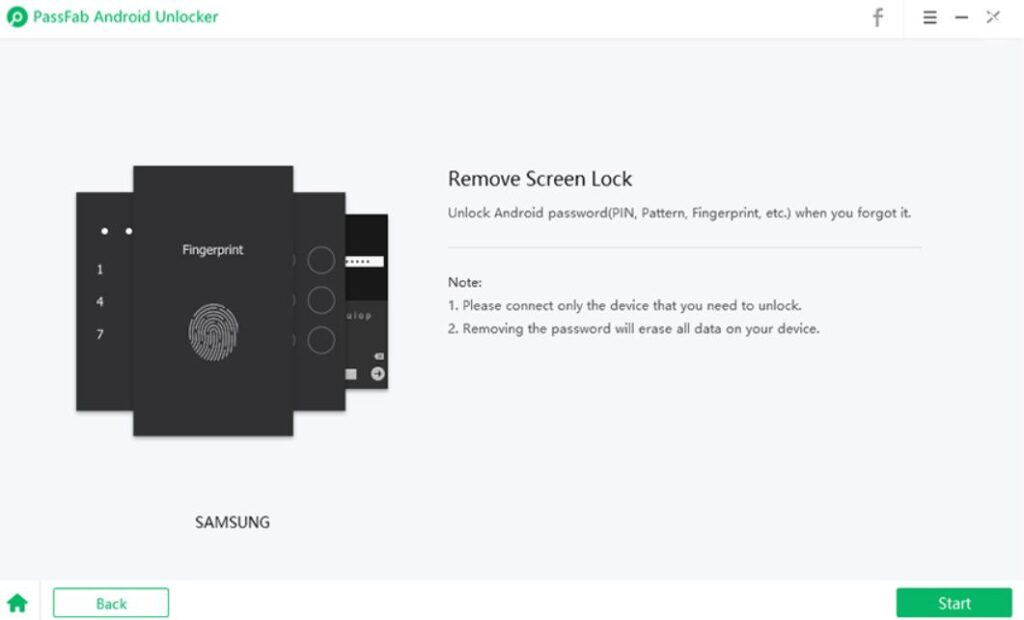Select the top pattern circle
The height and width of the screenshot is (620, 1024).
point(321,260)
